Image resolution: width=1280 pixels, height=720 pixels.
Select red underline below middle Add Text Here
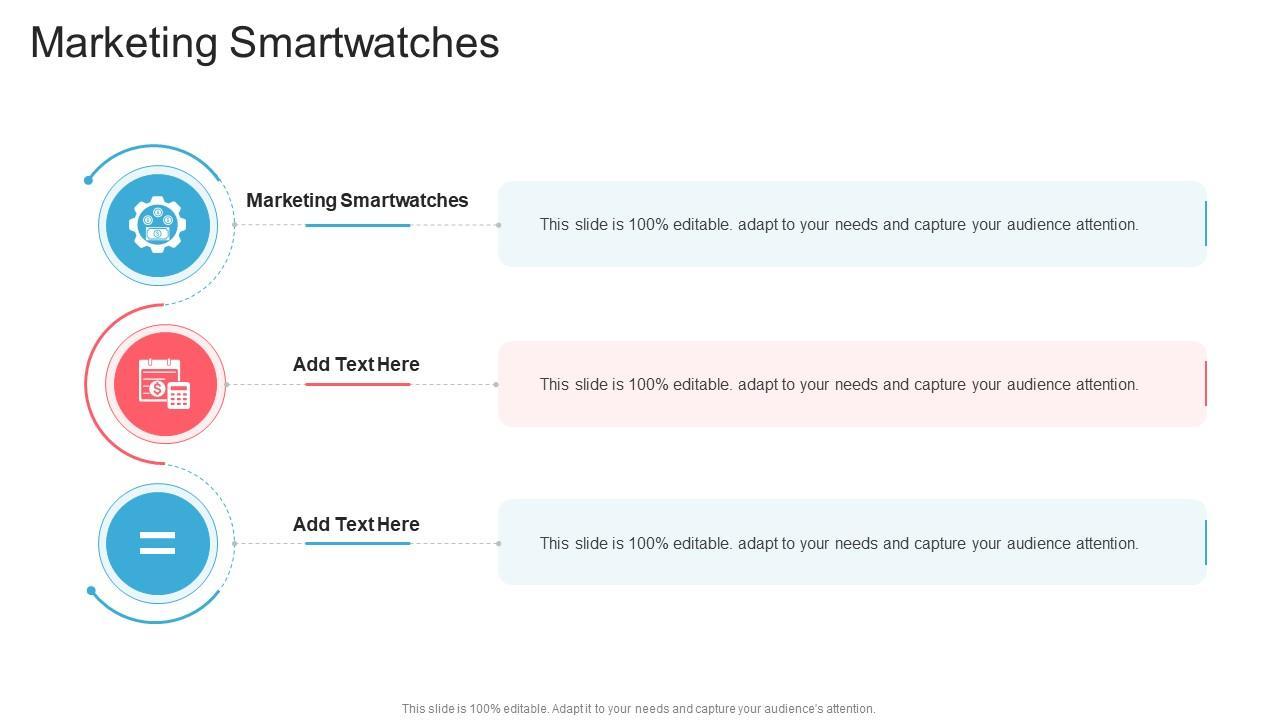pyautogui.click(x=357, y=384)
